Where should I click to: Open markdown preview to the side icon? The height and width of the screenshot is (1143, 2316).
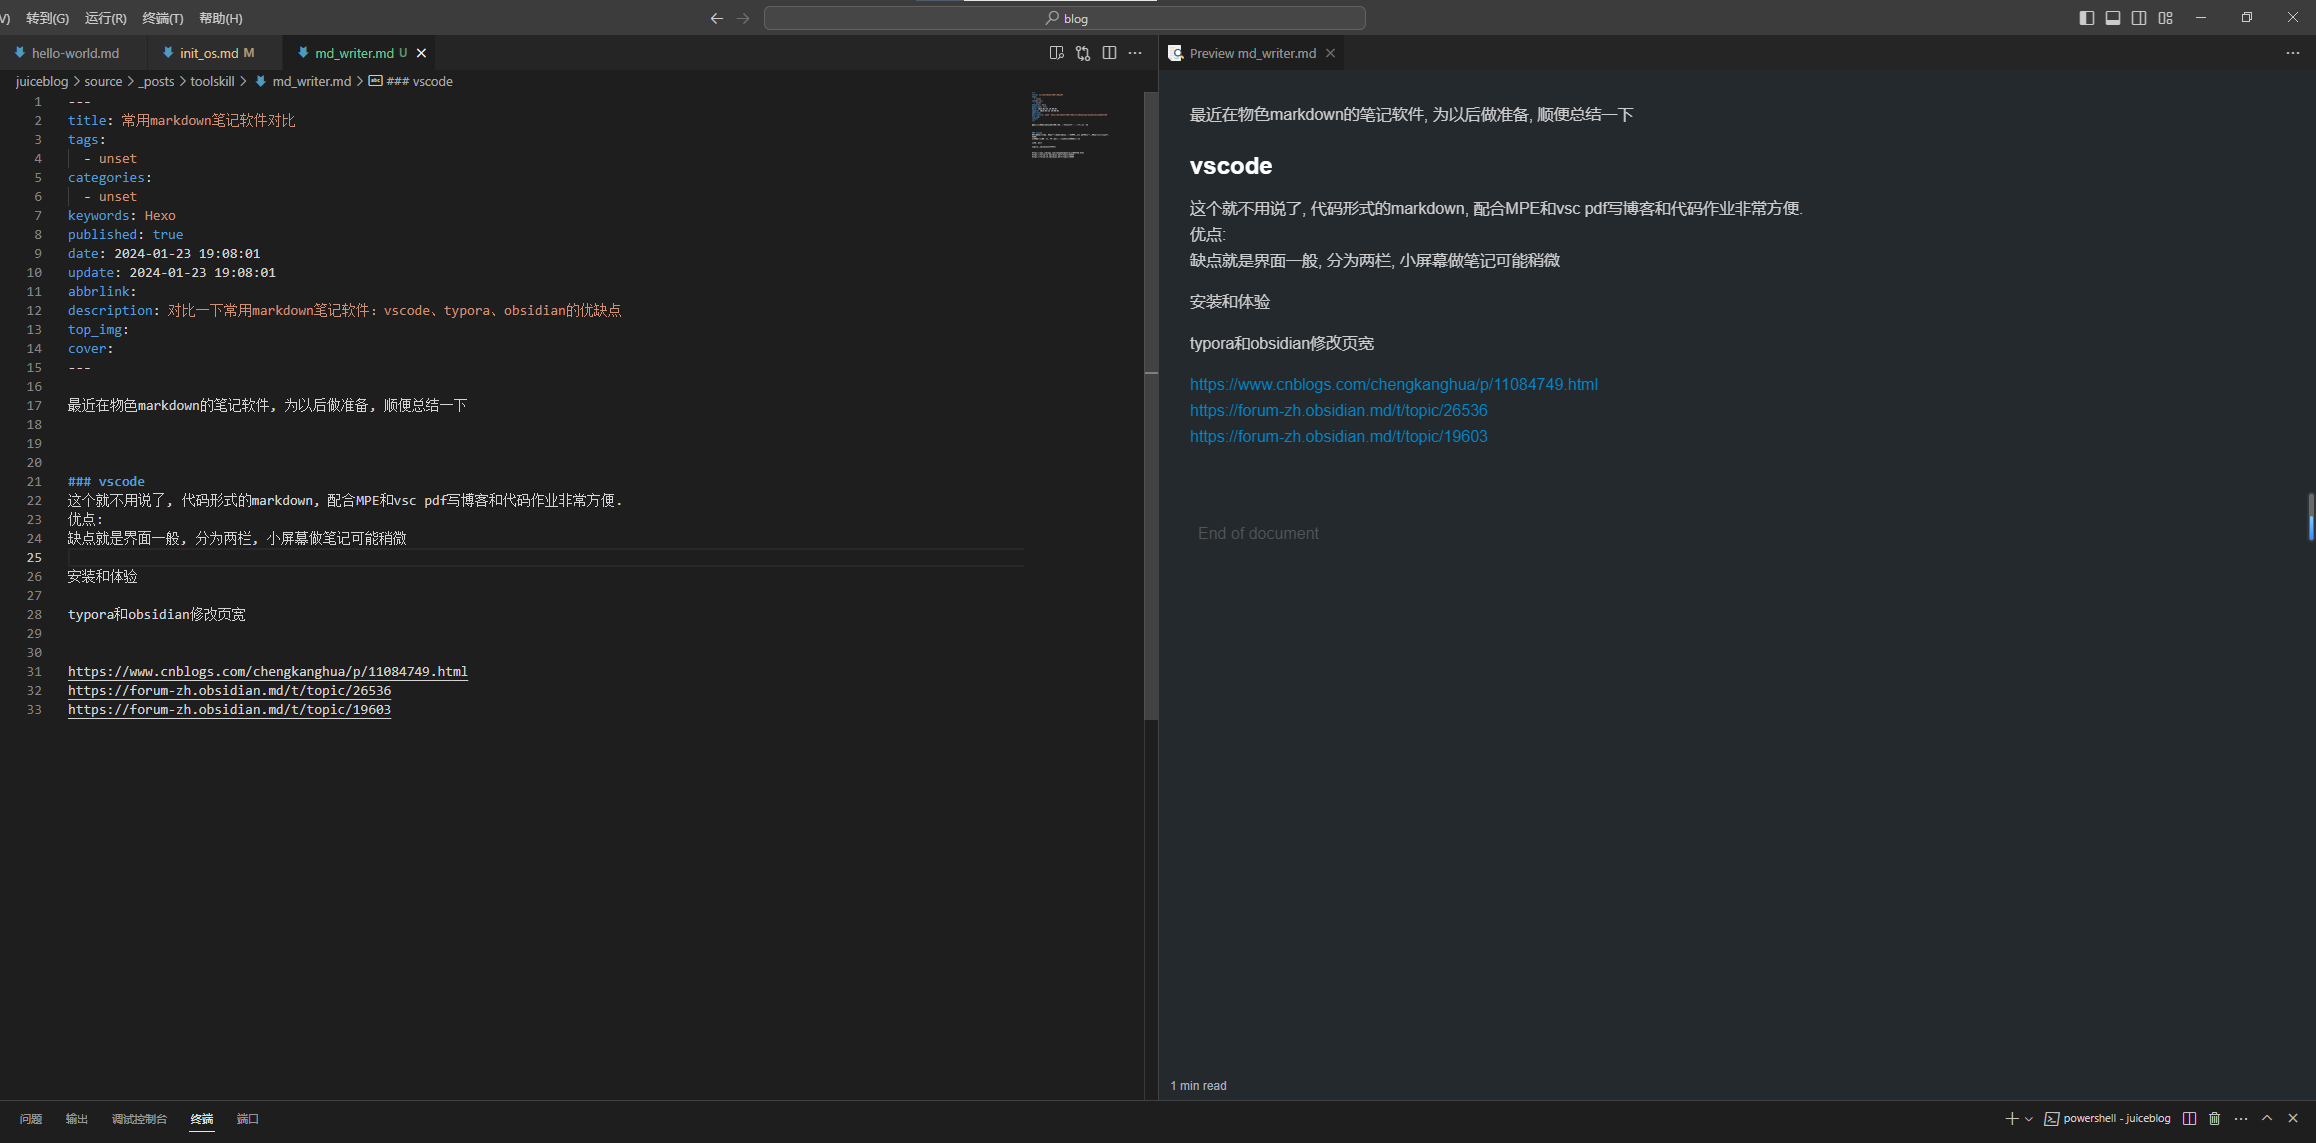[1056, 53]
